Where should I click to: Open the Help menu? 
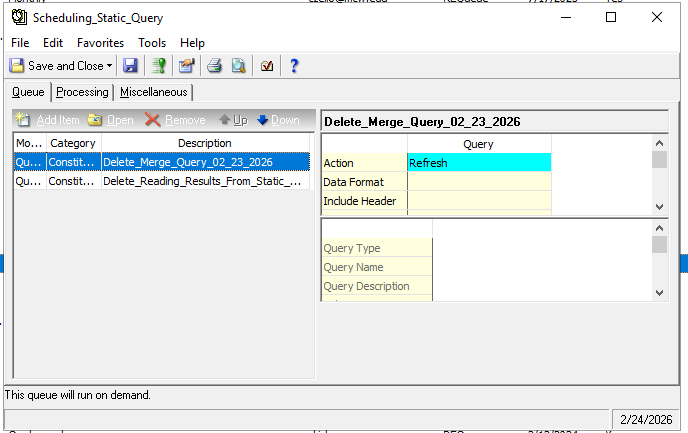192,43
